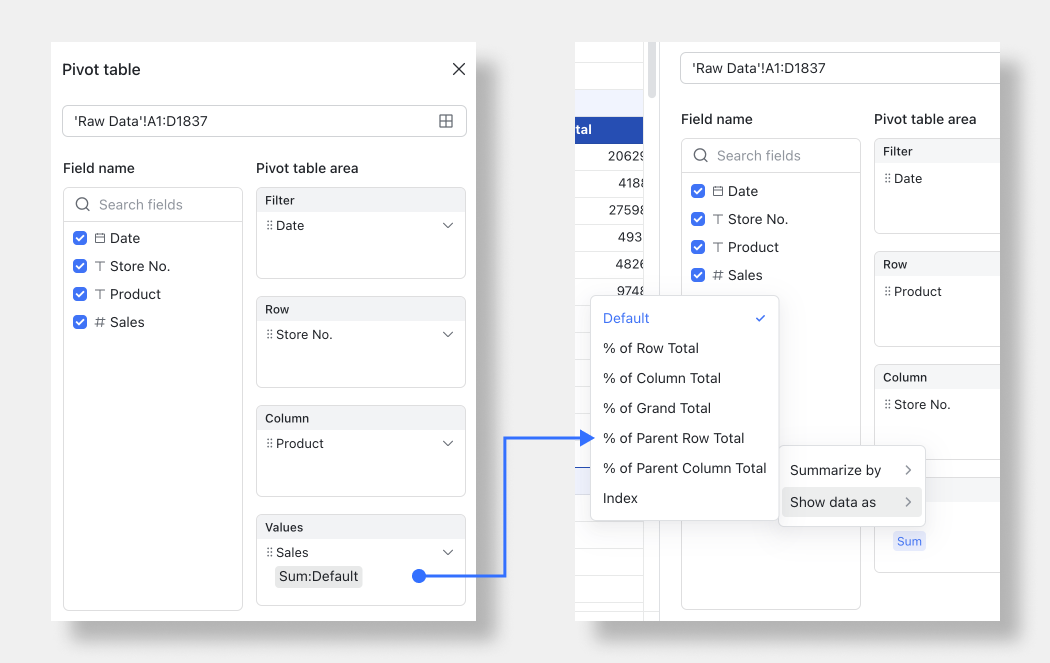Click the calendar icon next to Date field
This screenshot has width=1050, height=663.
(100, 239)
